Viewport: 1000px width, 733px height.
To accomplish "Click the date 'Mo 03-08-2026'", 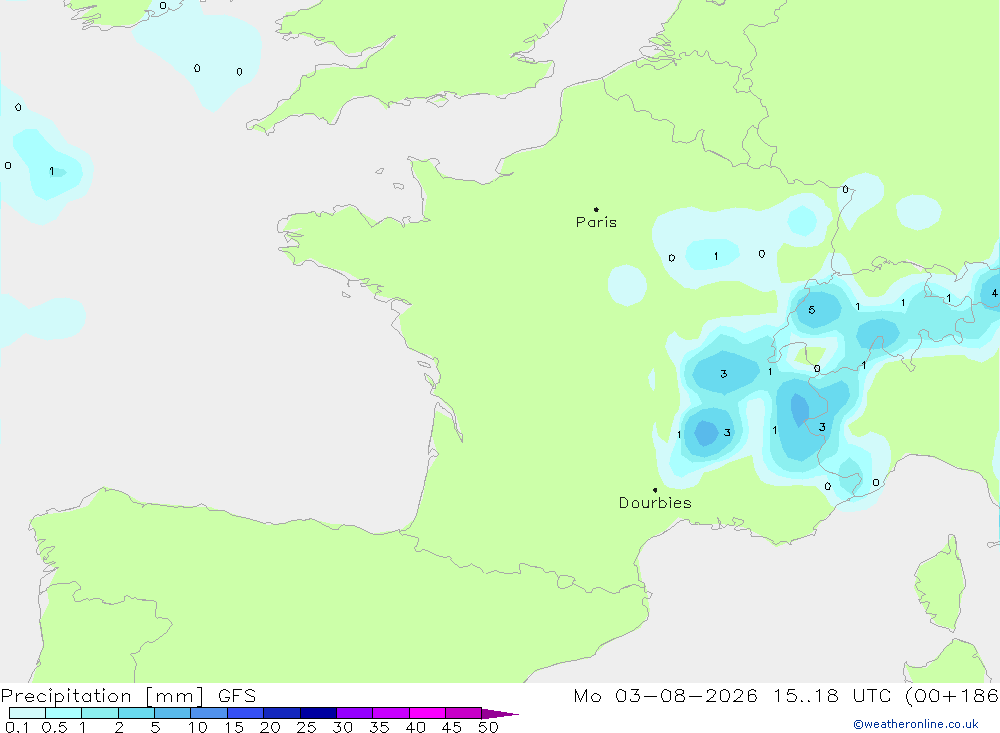I will tap(665, 696).
